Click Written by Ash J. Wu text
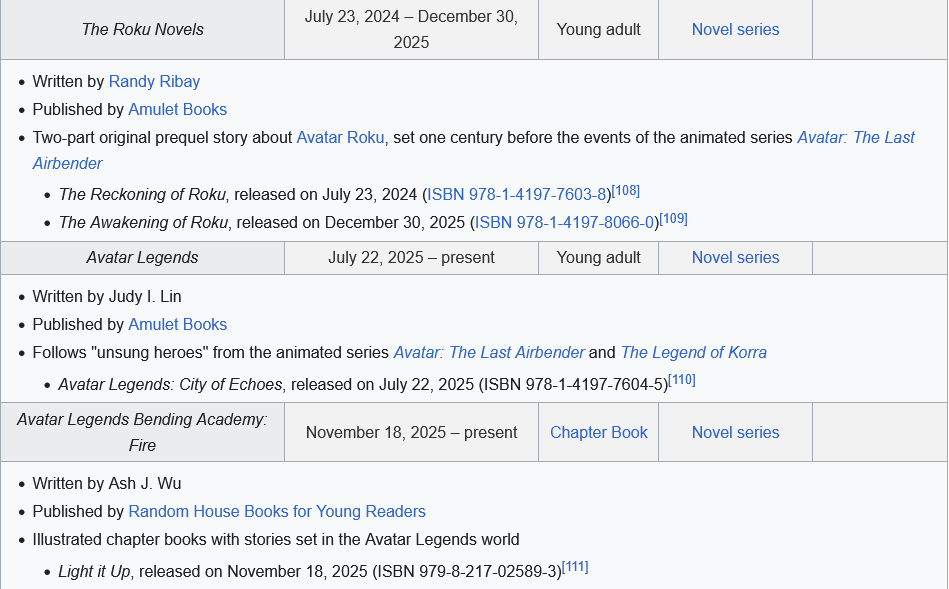 point(107,484)
